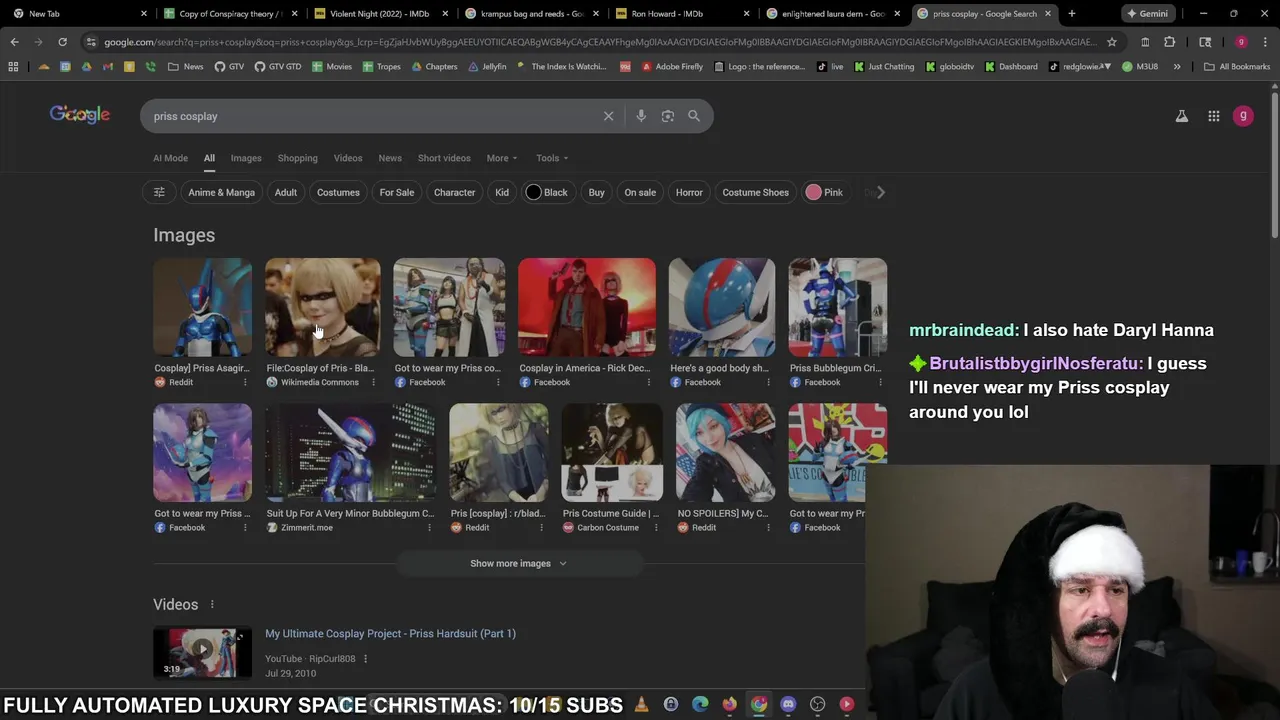
Task: Open the Chrome extensions puzzle icon
Action: pyautogui.click(x=1169, y=42)
